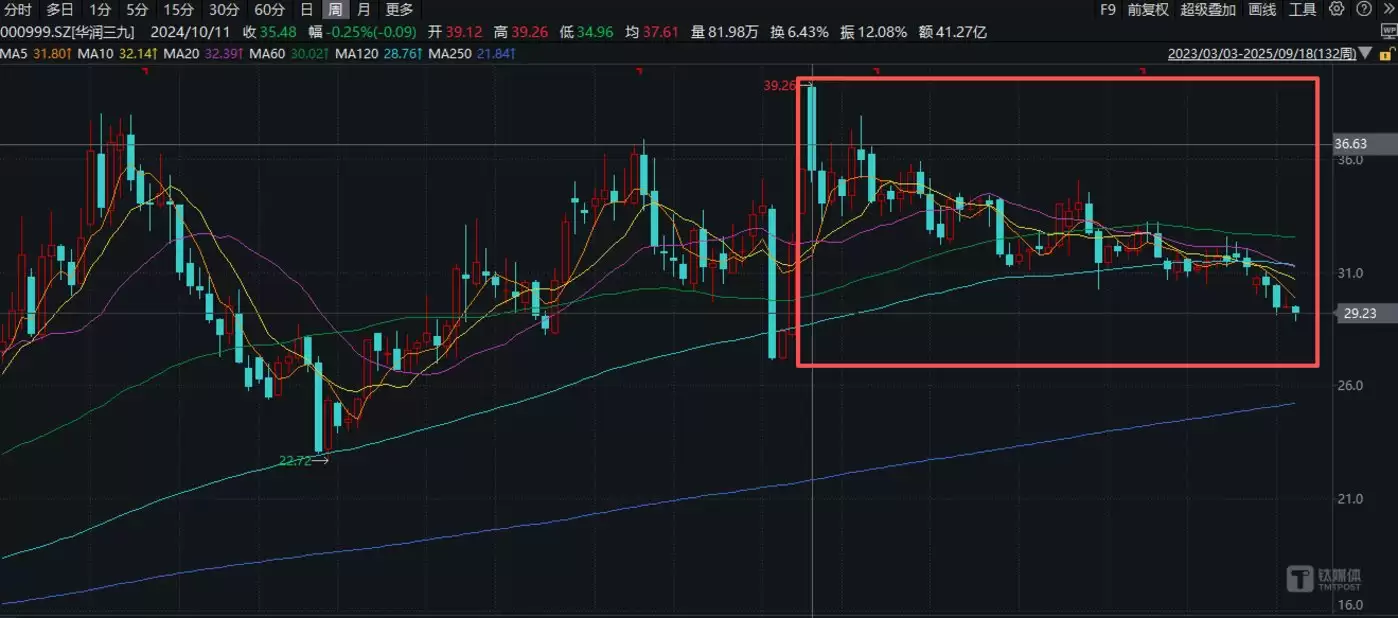Click the 31.0 price axis label

pyautogui.click(x=1350, y=273)
